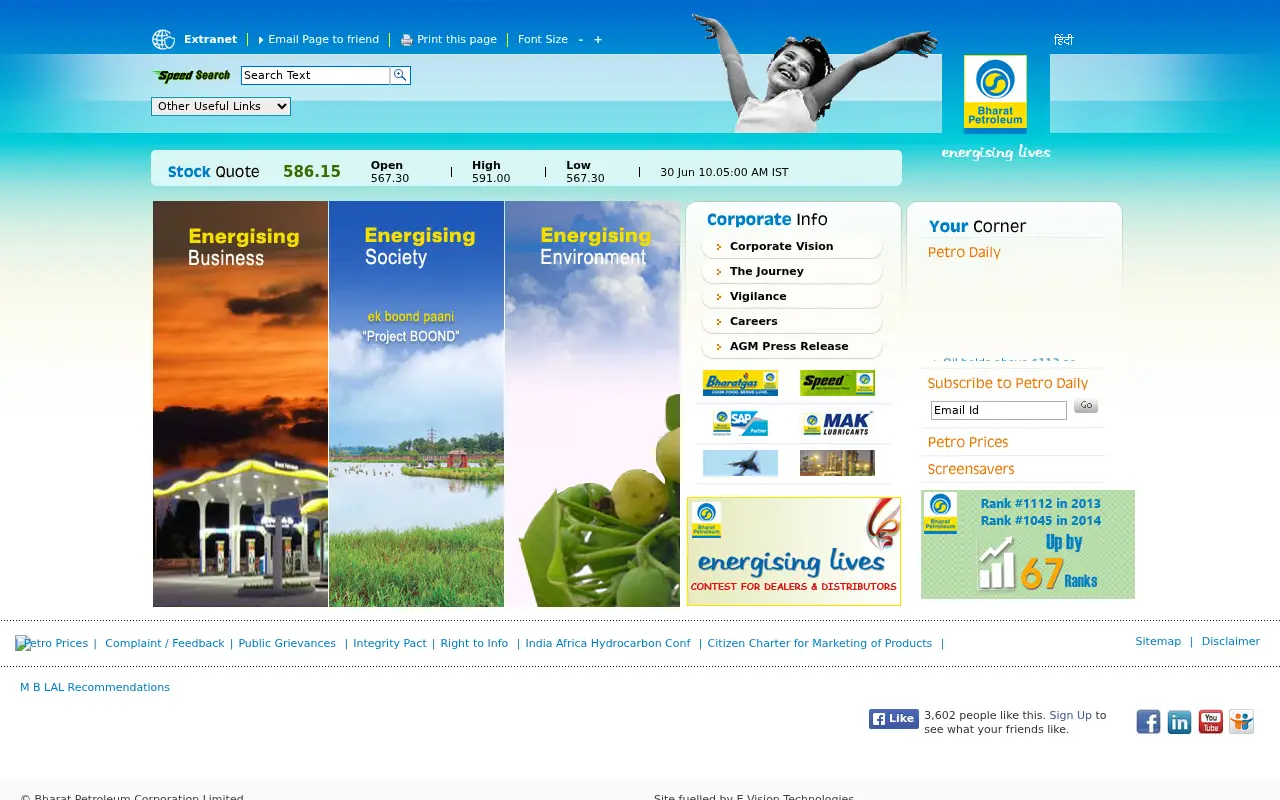Click inside the Speed Search text field

tap(315, 75)
